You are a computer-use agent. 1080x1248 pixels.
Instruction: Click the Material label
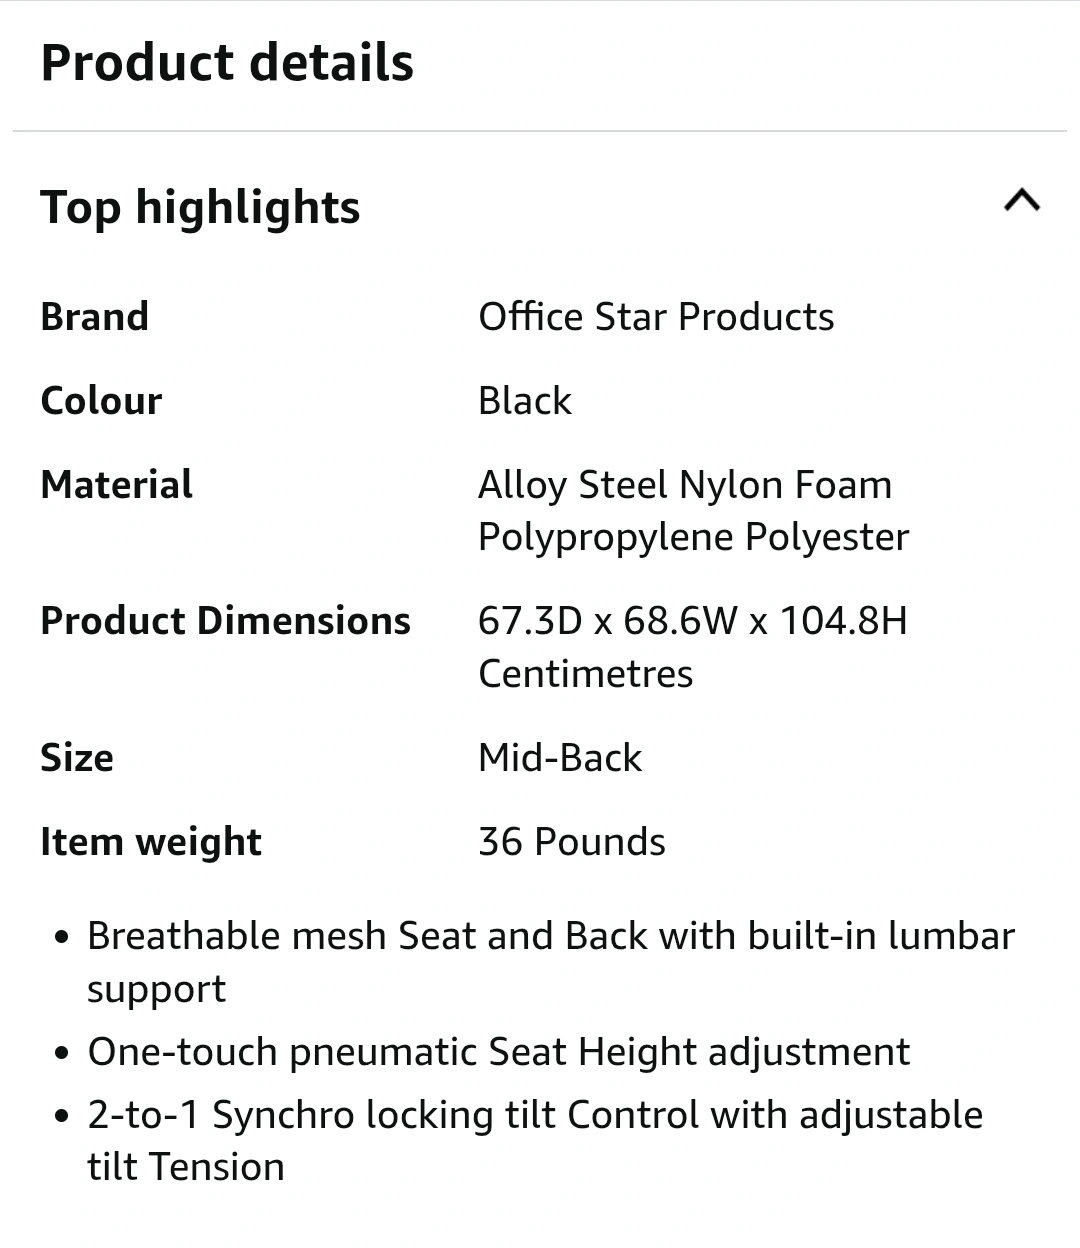tap(116, 485)
